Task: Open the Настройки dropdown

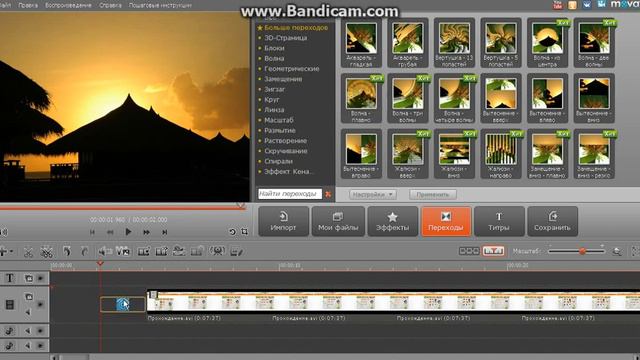Action: 373,195
